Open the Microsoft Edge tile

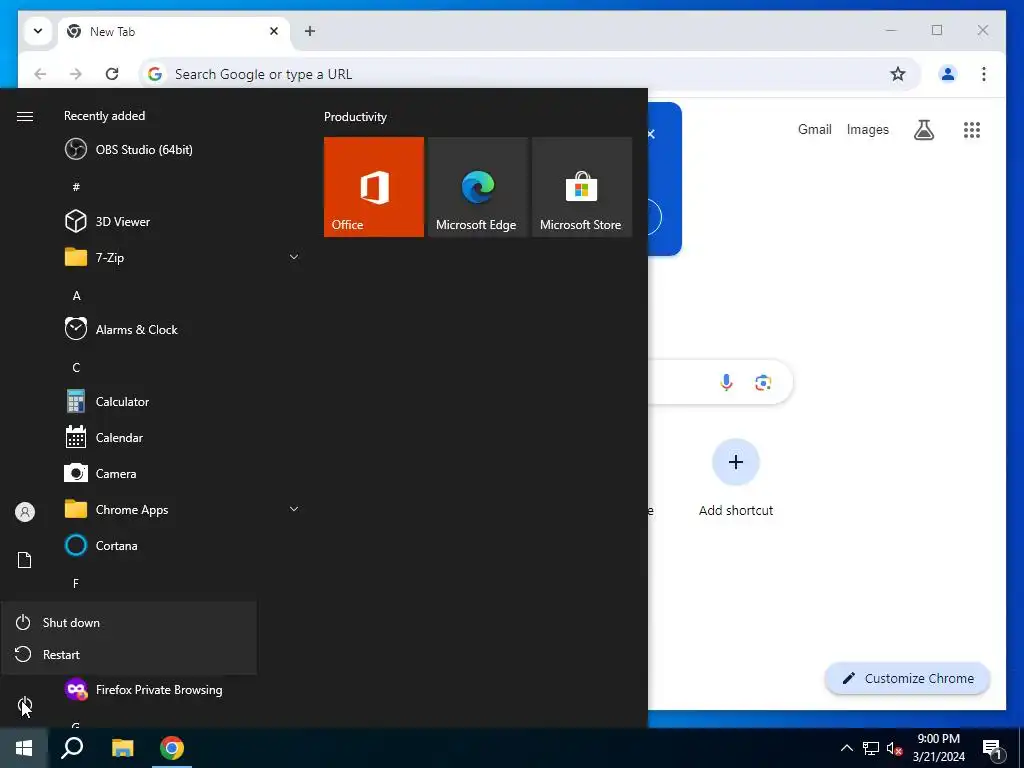tap(477, 187)
